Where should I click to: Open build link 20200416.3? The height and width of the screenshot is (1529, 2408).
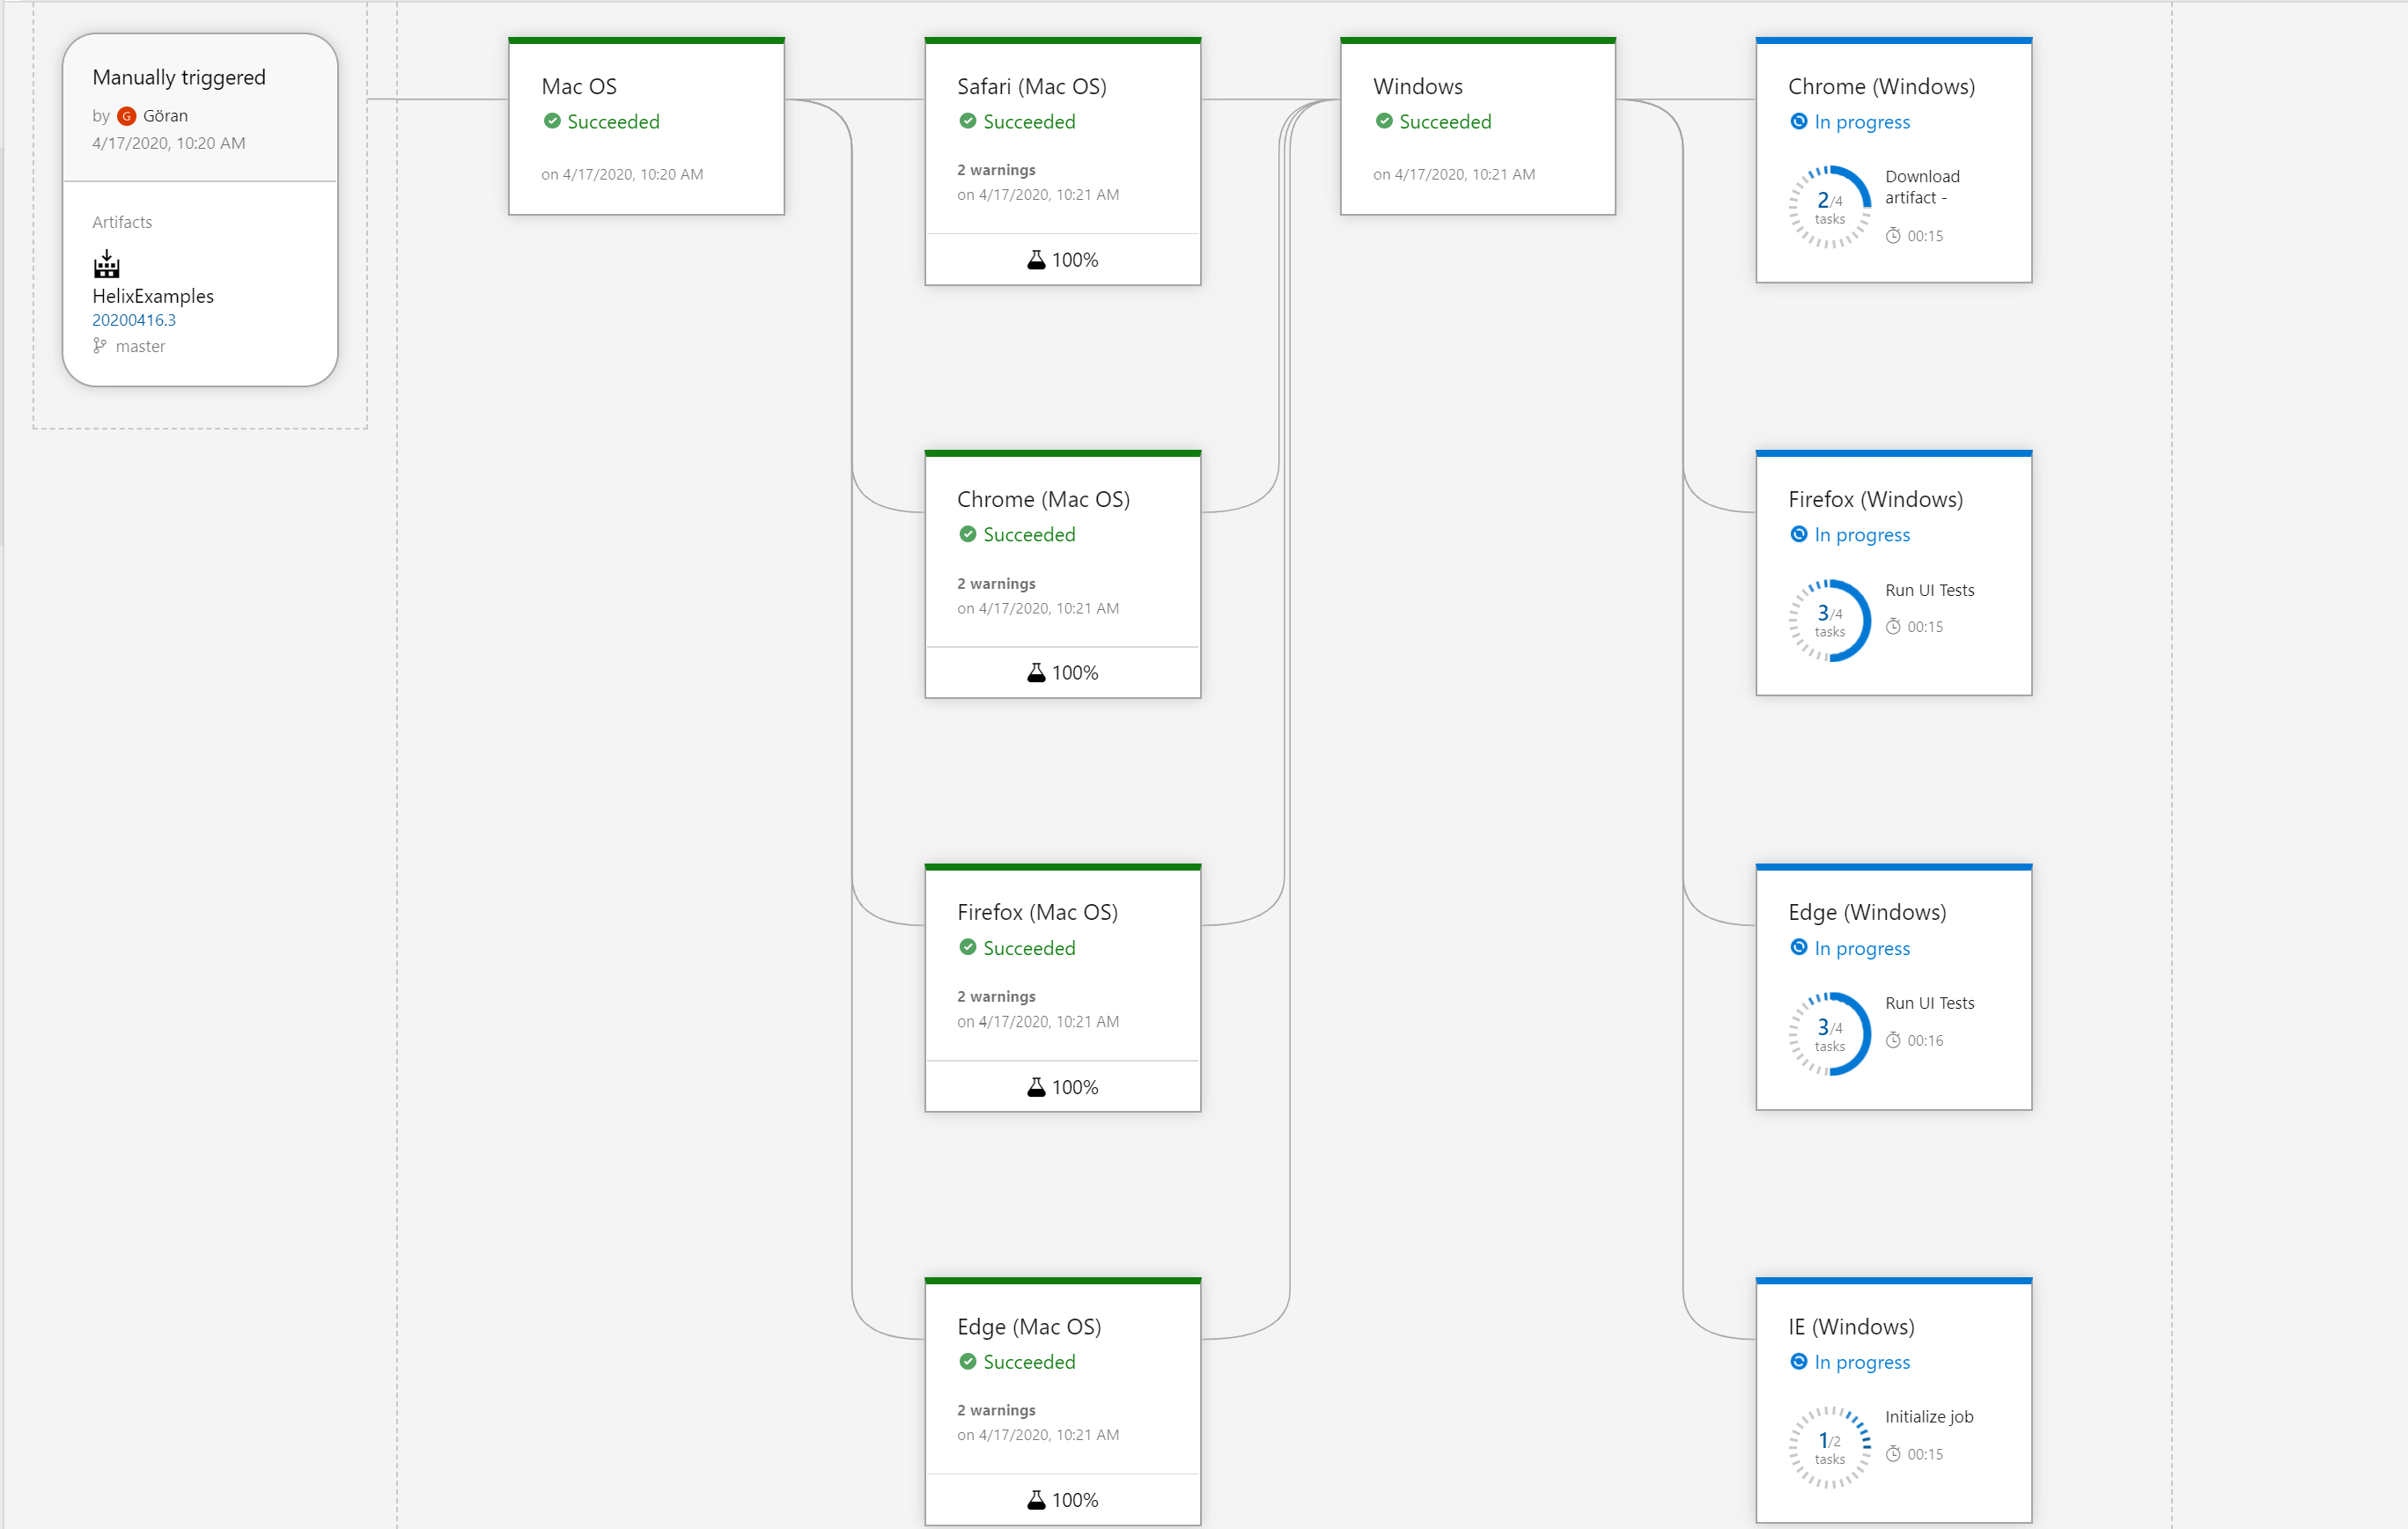[x=134, y=320]
